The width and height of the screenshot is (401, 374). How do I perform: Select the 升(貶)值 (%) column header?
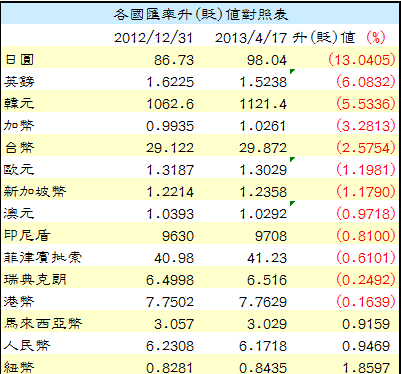[x=339, y=38]
